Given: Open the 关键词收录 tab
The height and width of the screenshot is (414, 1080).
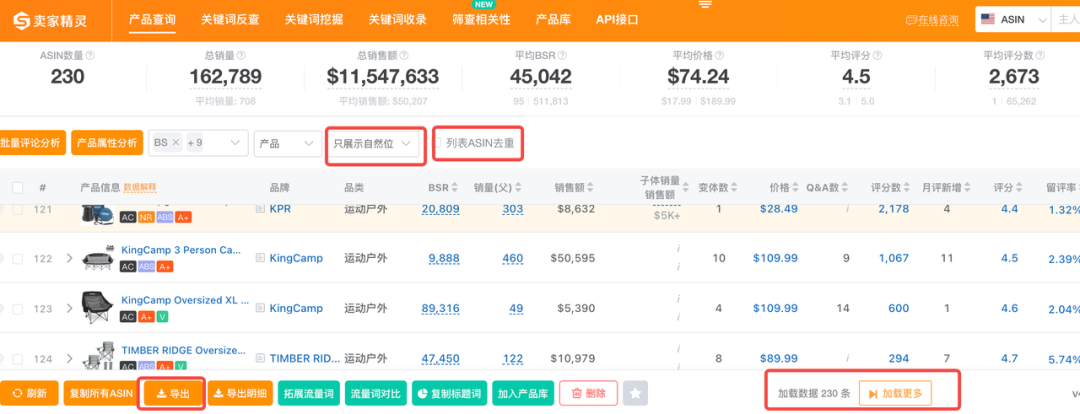Looking at the screenshot, I should (x=397, y=19).
